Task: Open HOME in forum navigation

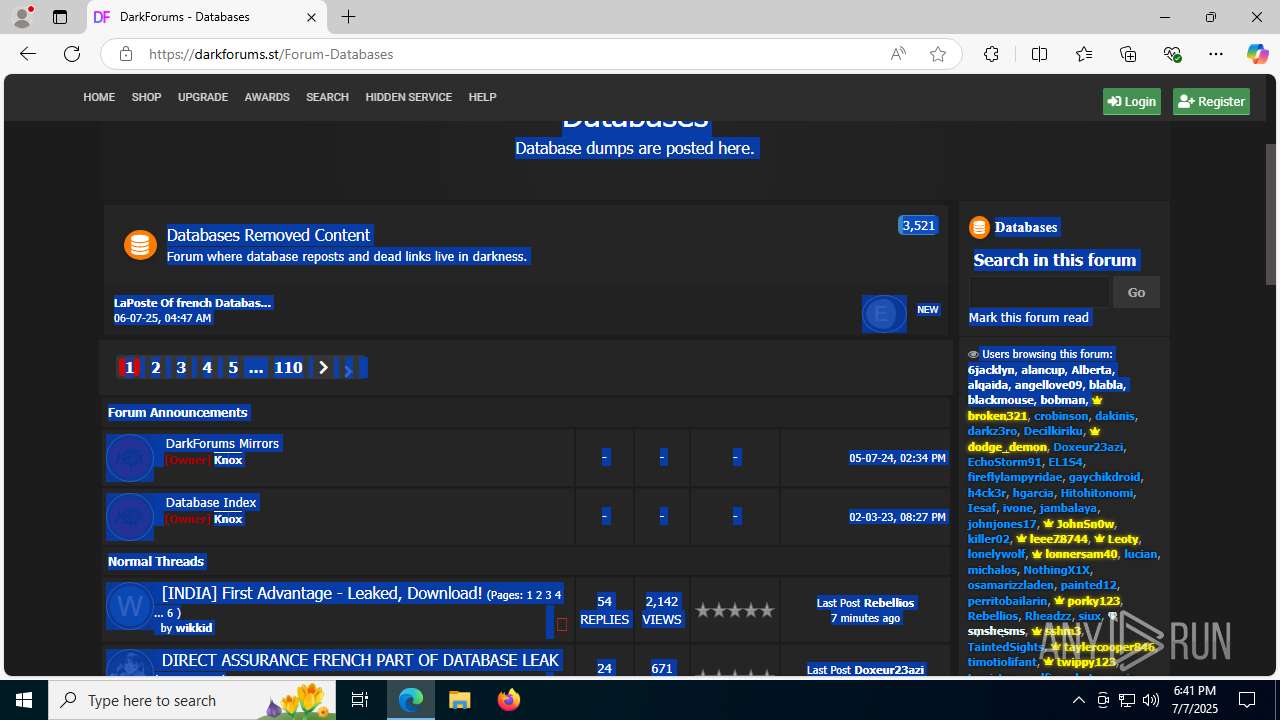Action: tap(99, 97)
